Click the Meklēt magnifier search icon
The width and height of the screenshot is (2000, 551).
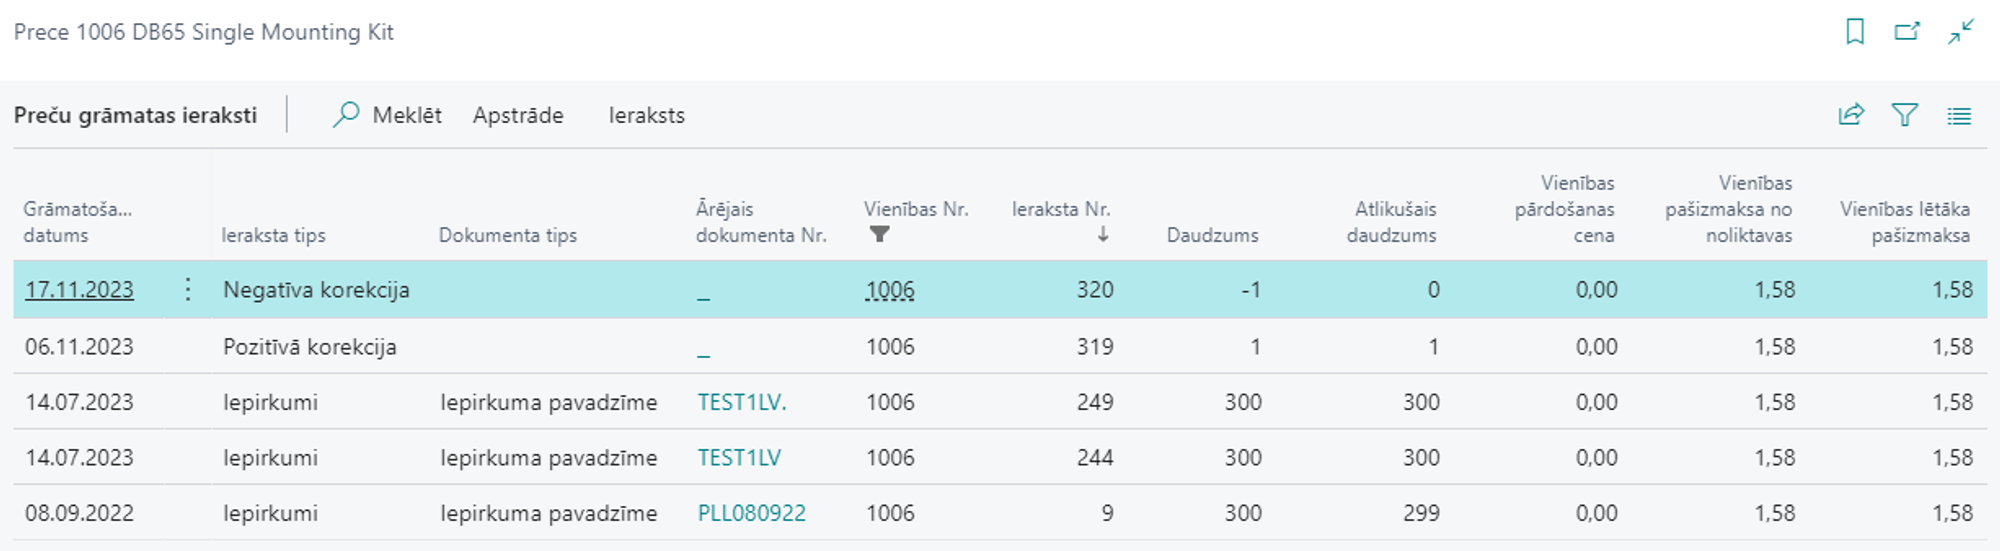click(346, 115)
